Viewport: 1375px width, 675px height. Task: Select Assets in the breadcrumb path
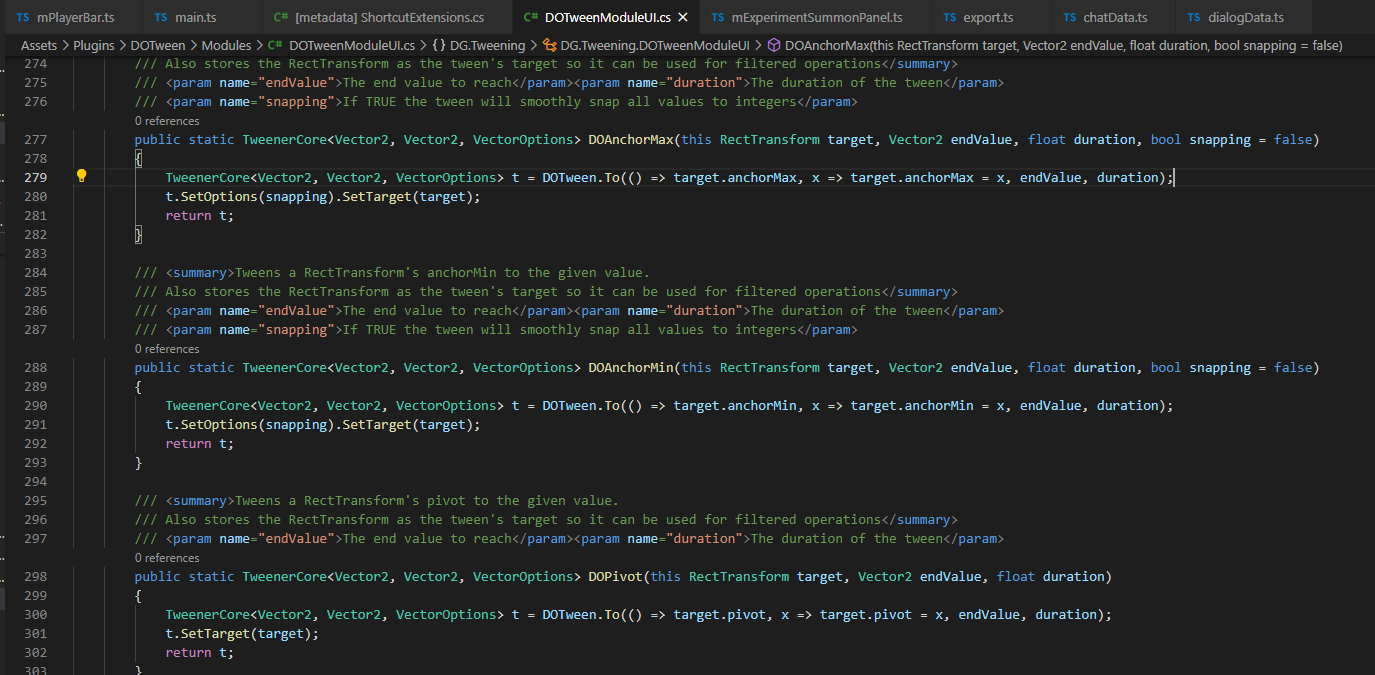point(38,45)
